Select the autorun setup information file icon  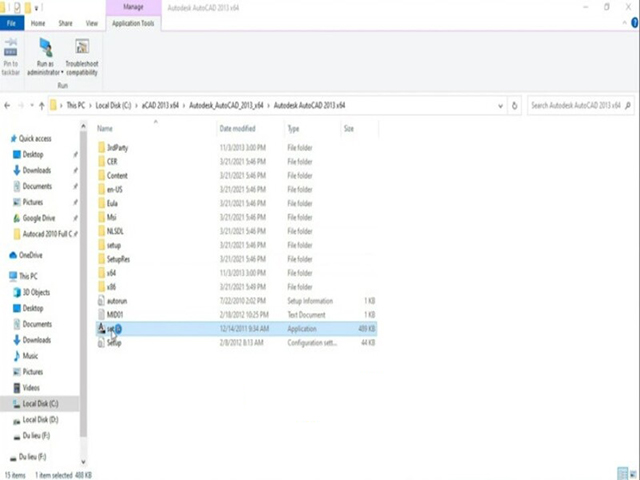point(101,301)
